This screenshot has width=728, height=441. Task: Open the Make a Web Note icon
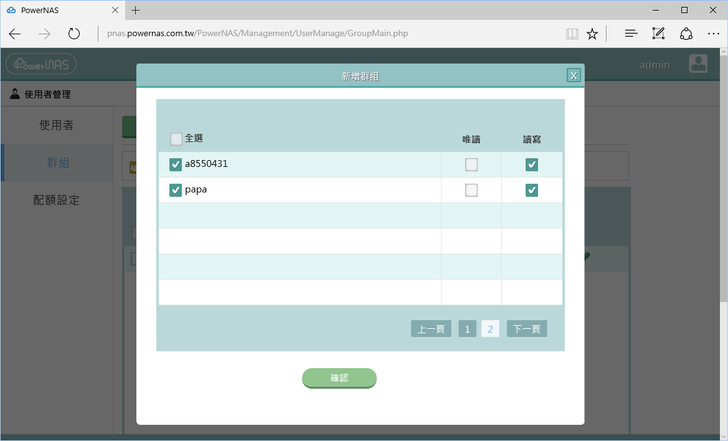tap(658, 33)
